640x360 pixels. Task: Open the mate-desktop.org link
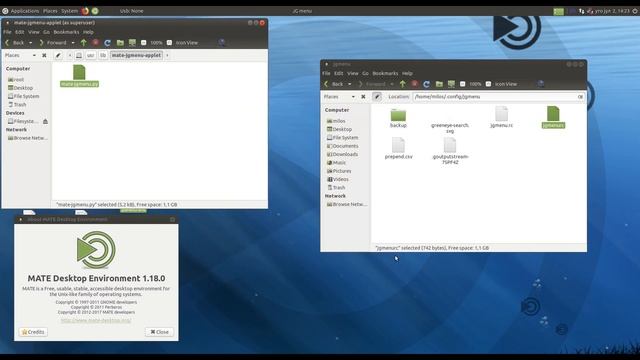[96, 320]
